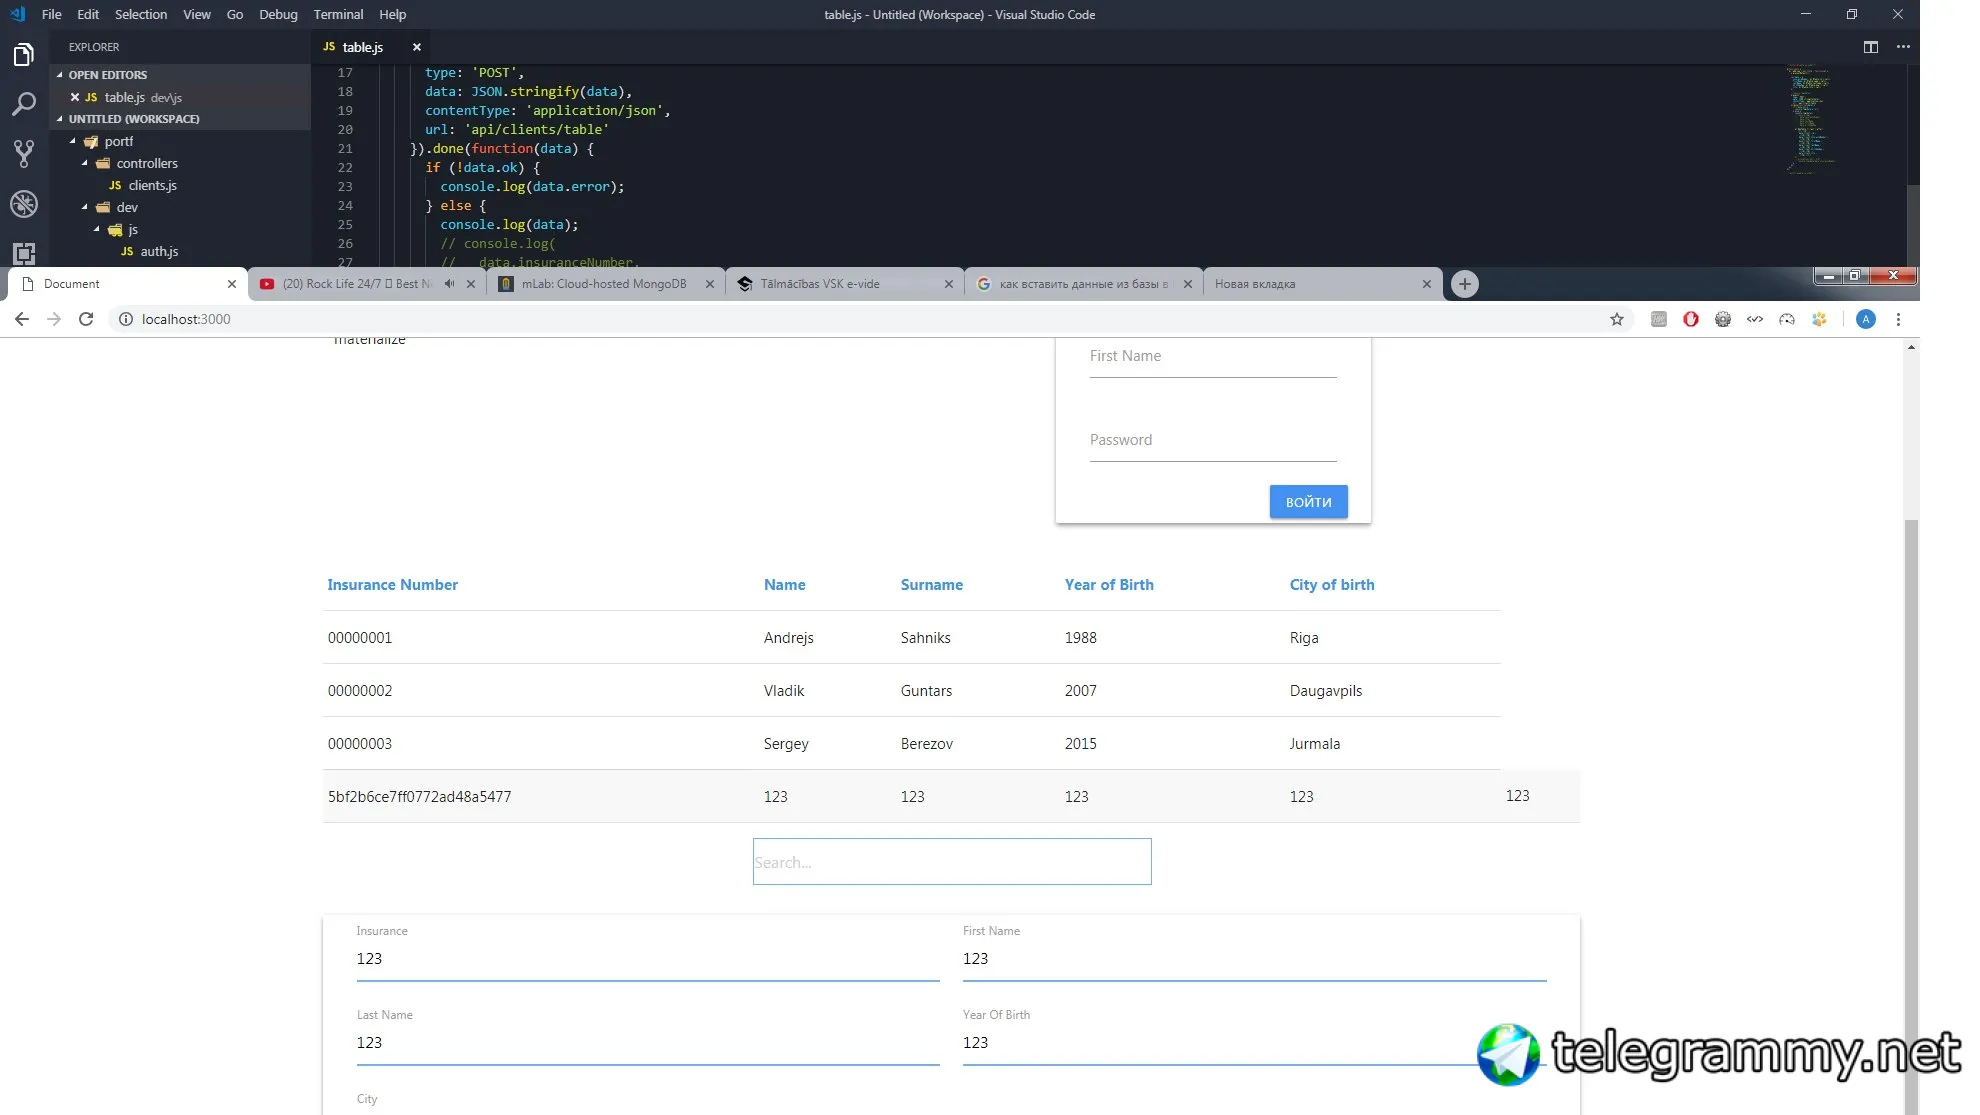The height and width of the screenshot is (1115, 1980).
Task: Bookmark this page with star icon
Action: coord(1616,319)
